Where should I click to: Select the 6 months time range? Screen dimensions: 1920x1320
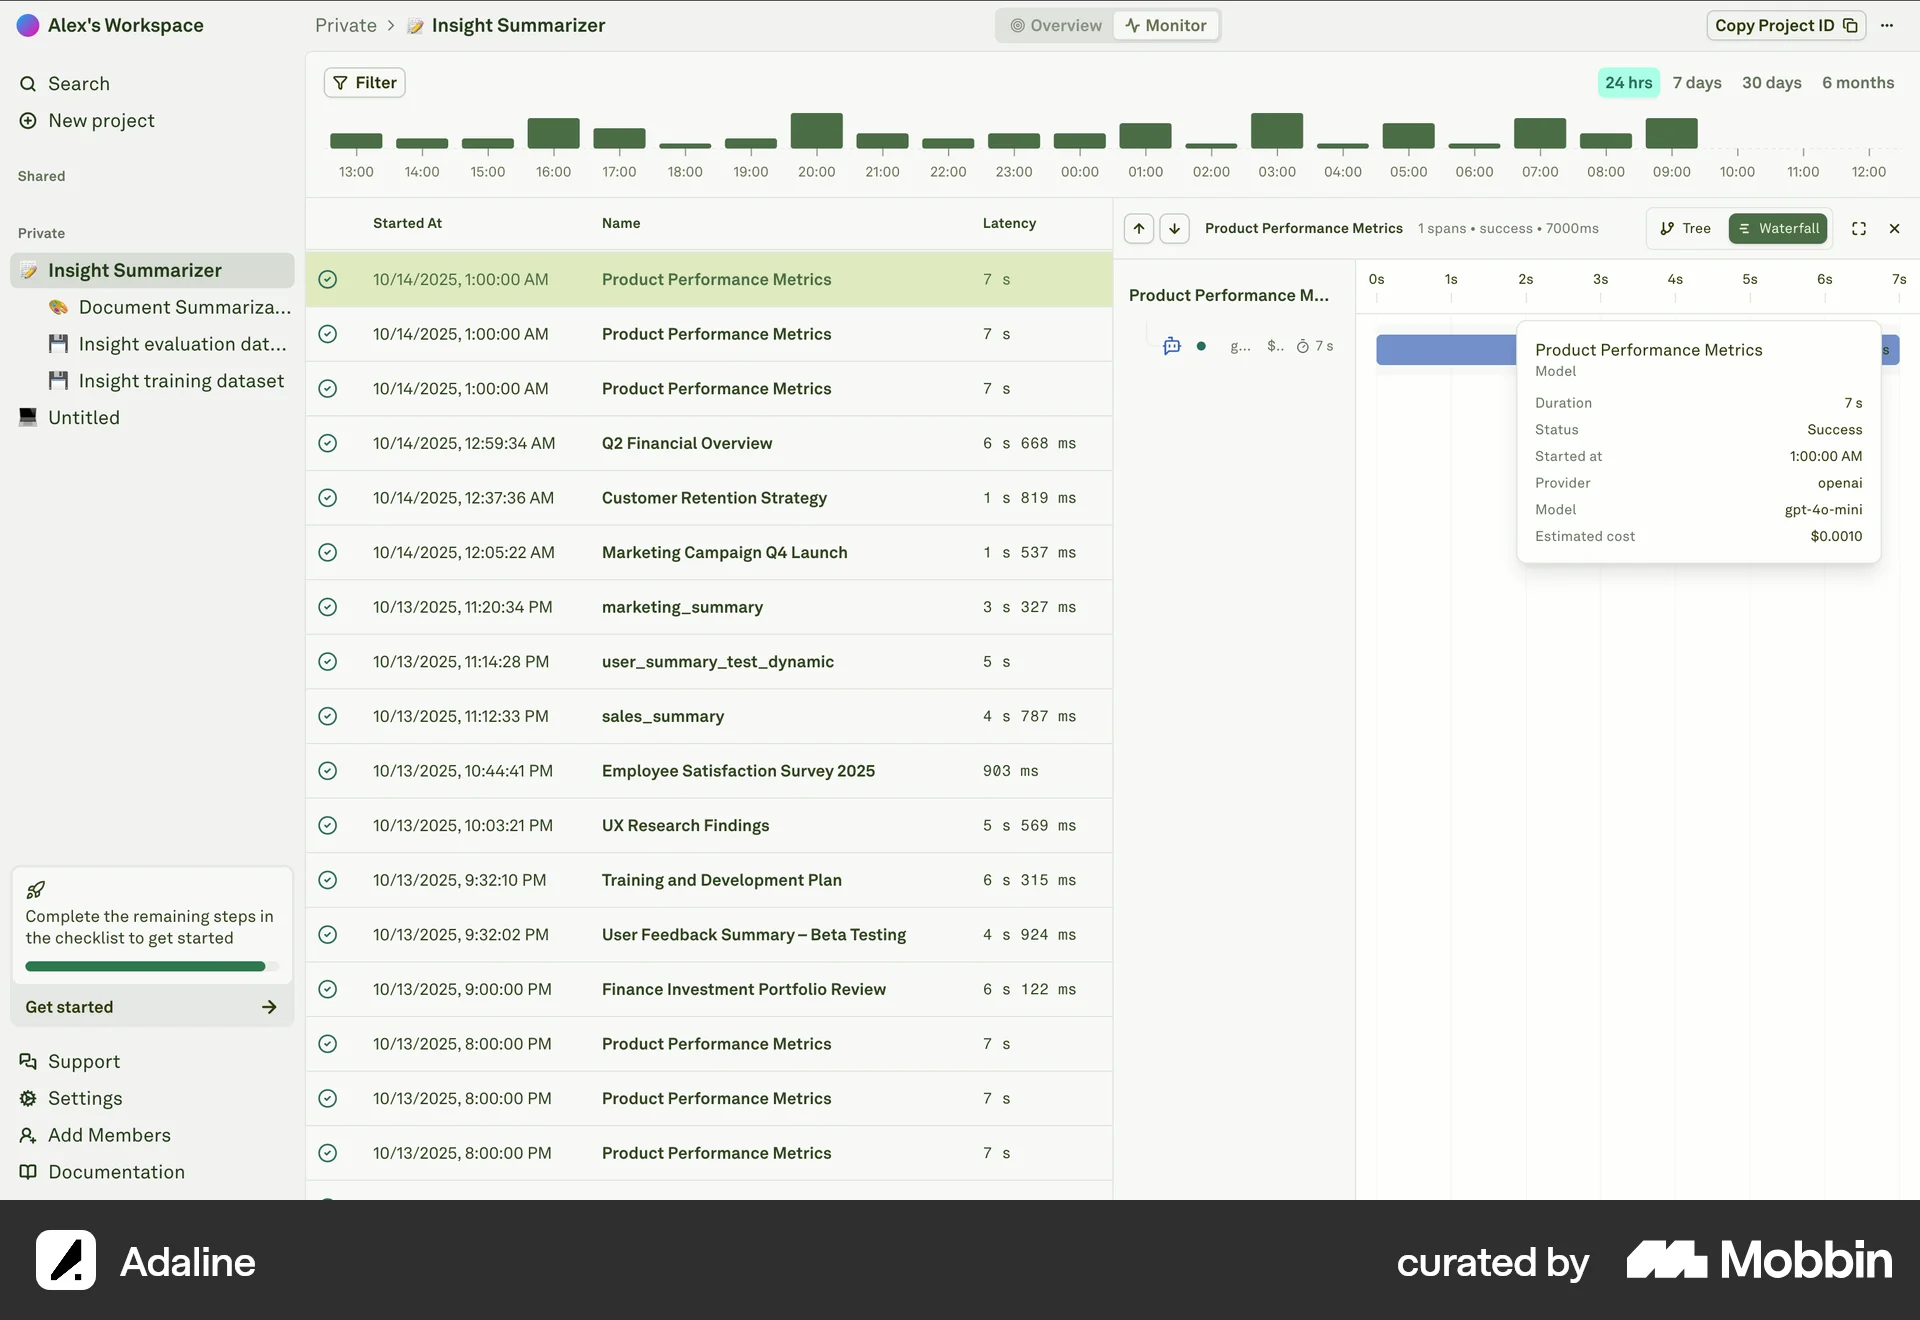[x=1858, y=83]
